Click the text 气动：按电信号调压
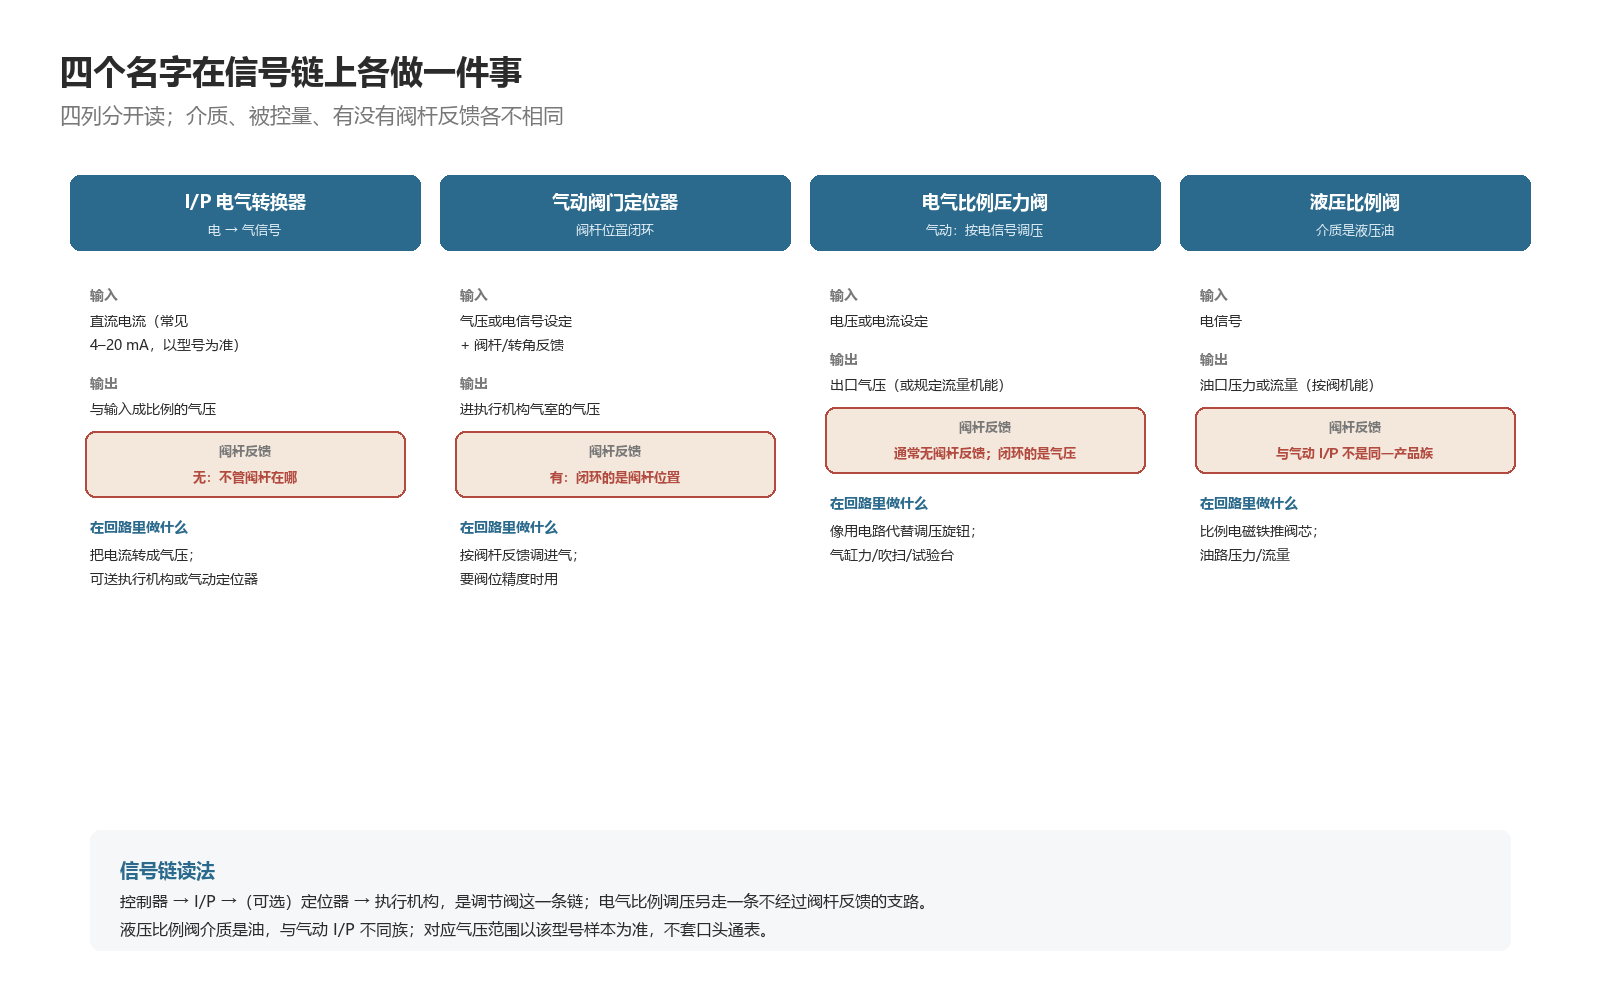Viewport: 1600px width, 1000px height. pos(985,230)
